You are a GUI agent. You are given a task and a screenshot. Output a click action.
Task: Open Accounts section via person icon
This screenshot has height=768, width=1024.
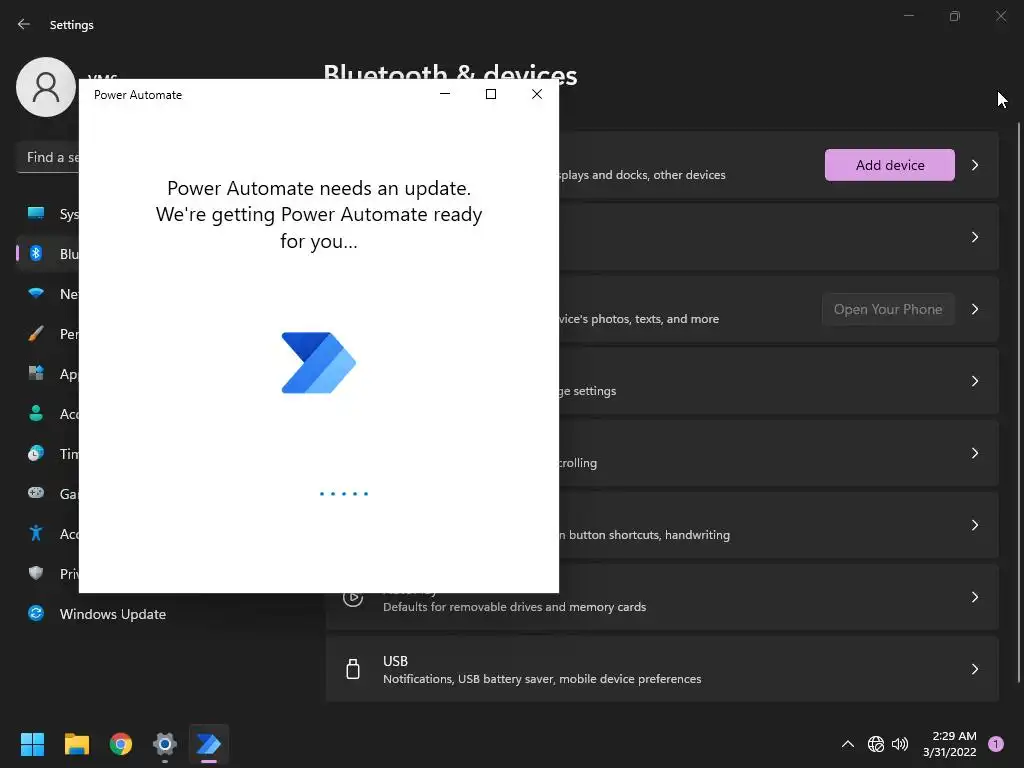click(36, 413)
